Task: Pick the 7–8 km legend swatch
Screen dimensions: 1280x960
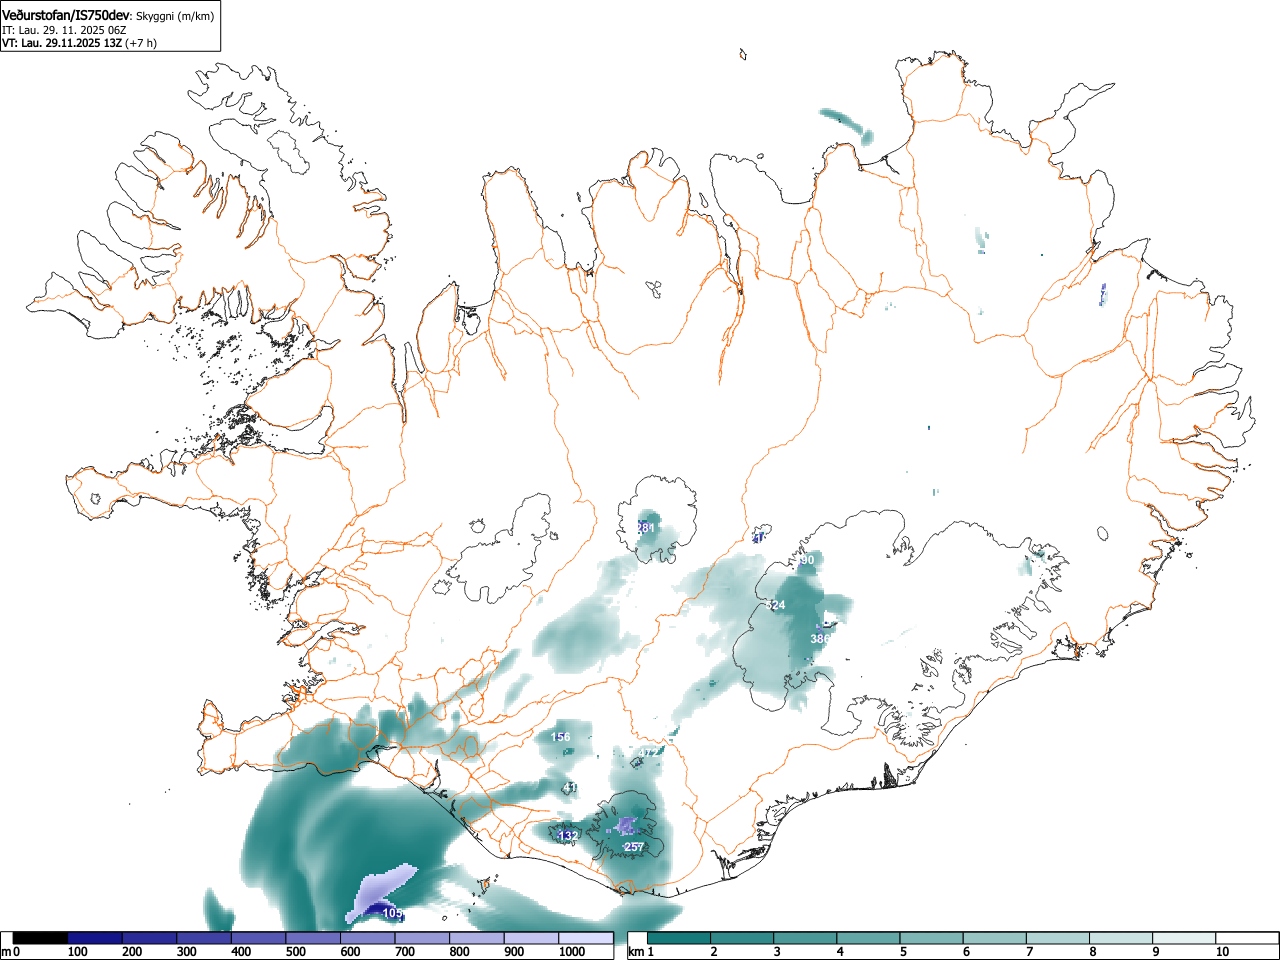Action: coord(1059,938)
